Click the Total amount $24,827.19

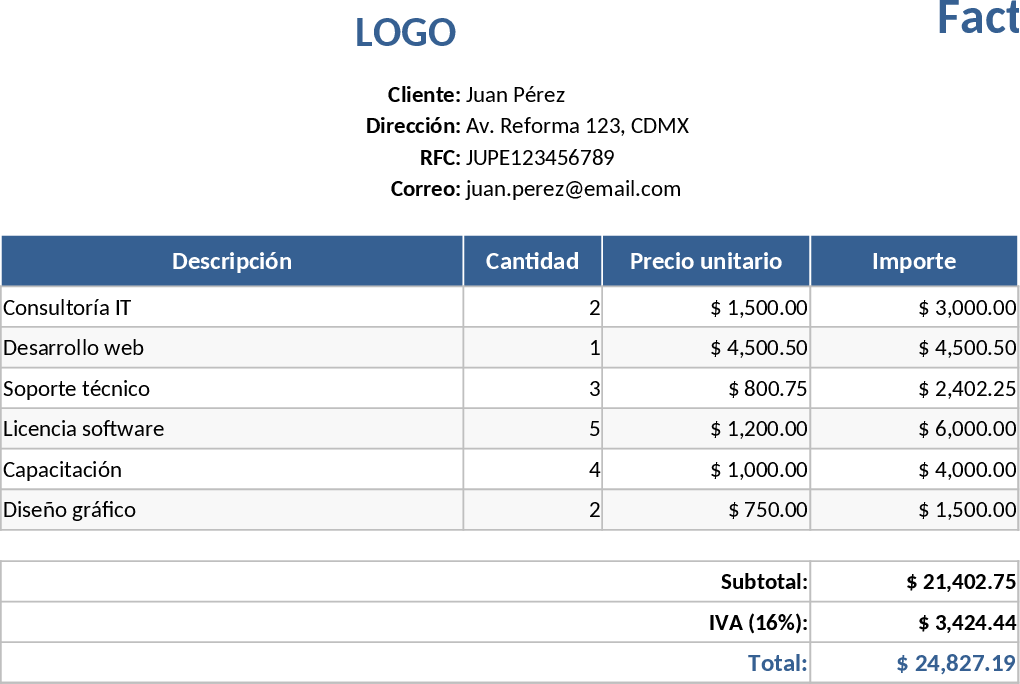coord(955,663)
